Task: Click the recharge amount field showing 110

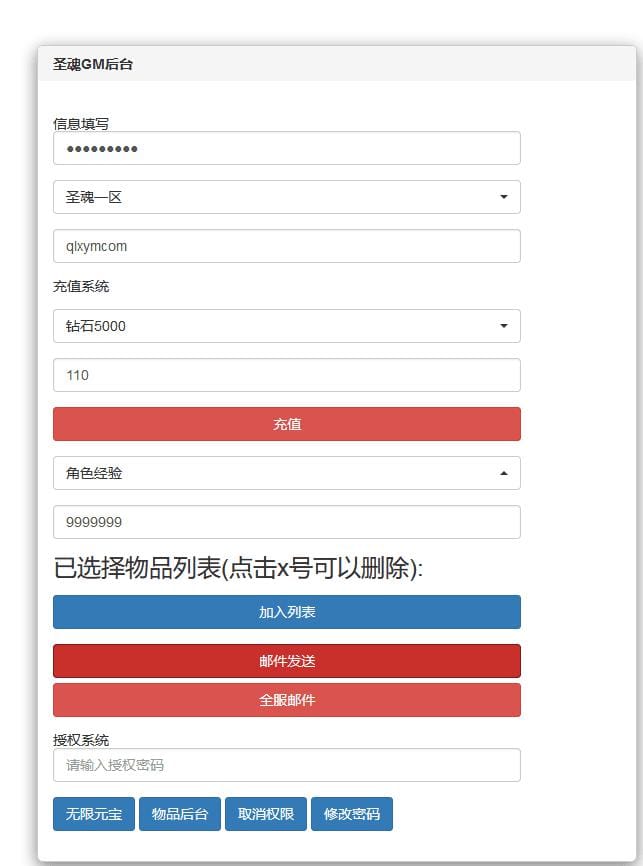Action: click(286, 375)
